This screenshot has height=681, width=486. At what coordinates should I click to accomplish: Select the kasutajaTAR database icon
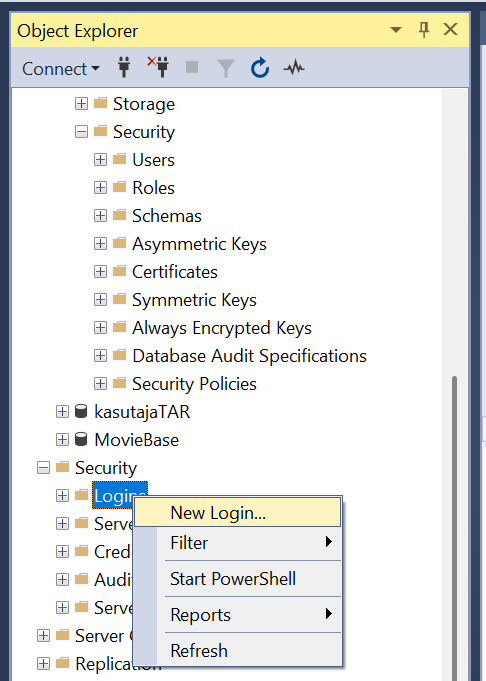pyautogui.click(x=81, y=411)
